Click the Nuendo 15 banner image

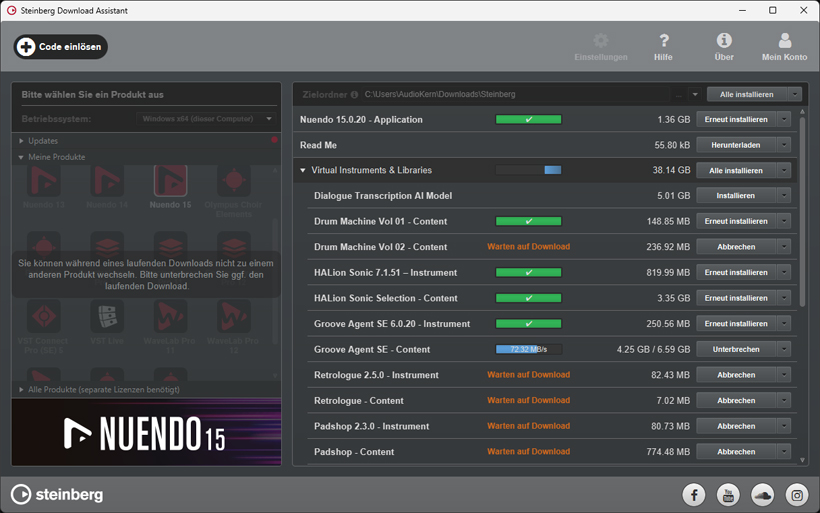coord(146,432)
